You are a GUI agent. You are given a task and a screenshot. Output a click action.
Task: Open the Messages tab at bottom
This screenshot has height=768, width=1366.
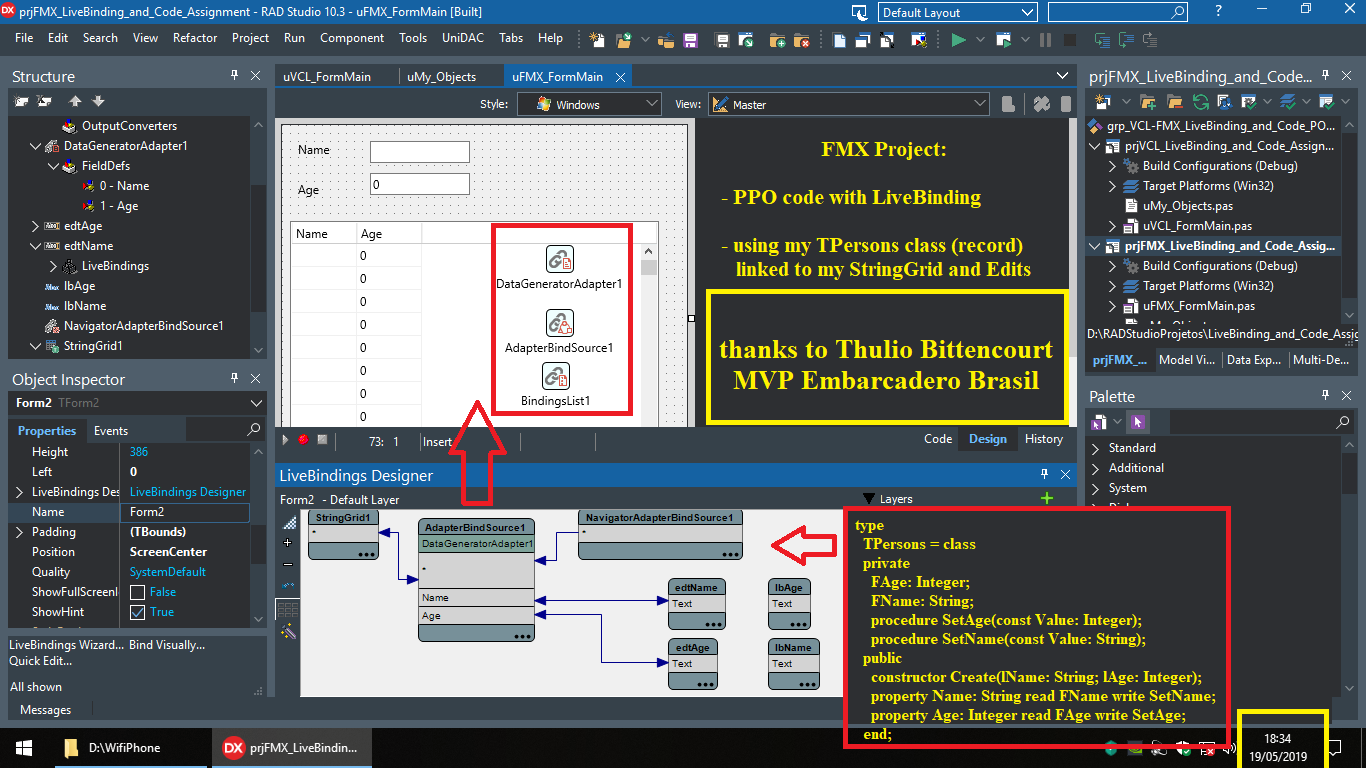point(46,710)
